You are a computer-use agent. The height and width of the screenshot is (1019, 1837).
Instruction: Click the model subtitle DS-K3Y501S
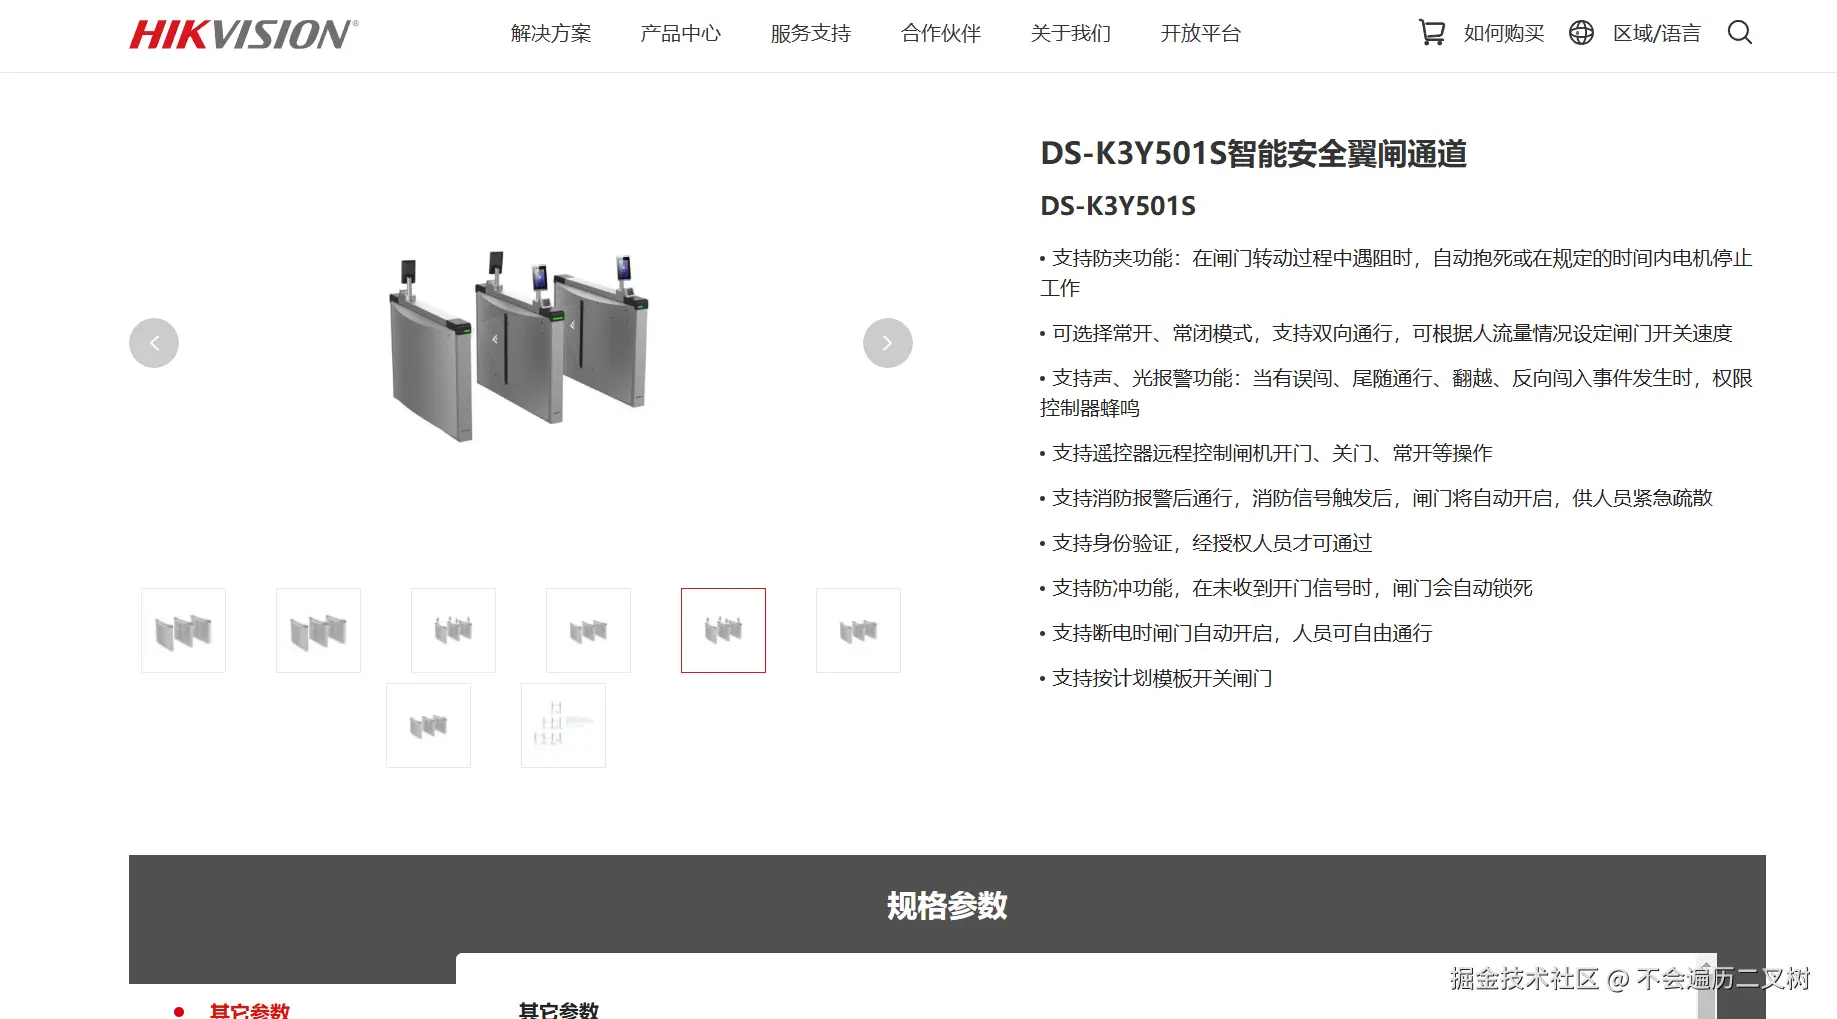coord(1118,206)
